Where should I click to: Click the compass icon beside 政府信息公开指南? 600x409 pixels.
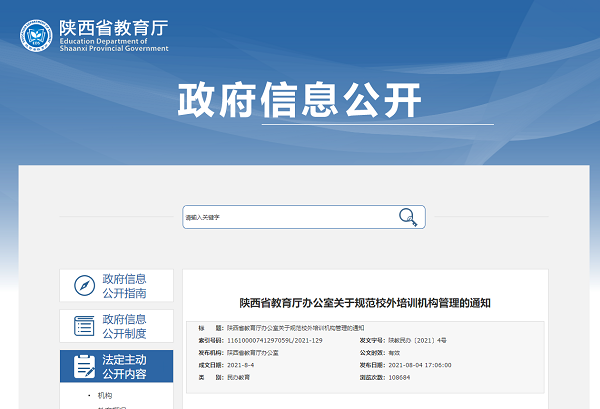84,286
